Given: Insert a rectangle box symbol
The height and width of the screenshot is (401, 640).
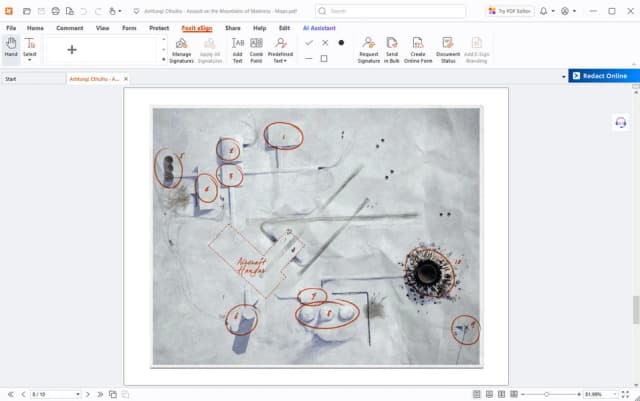Looking at the screenshot, I should pos(324,59).
